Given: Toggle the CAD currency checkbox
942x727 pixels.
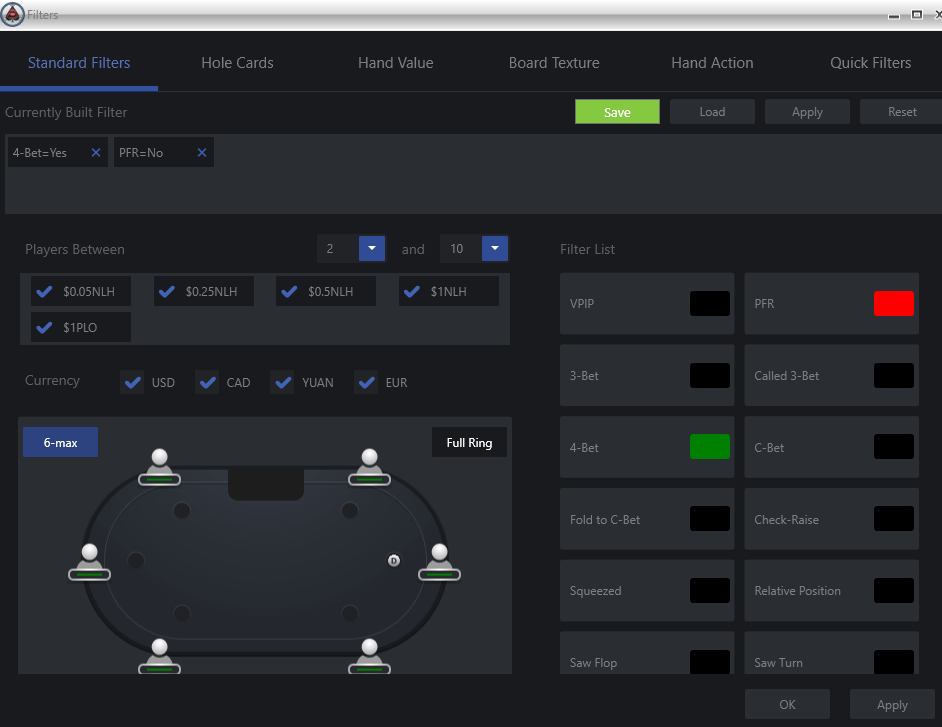Looking at the screenshot, I should [x=207, y=382].
